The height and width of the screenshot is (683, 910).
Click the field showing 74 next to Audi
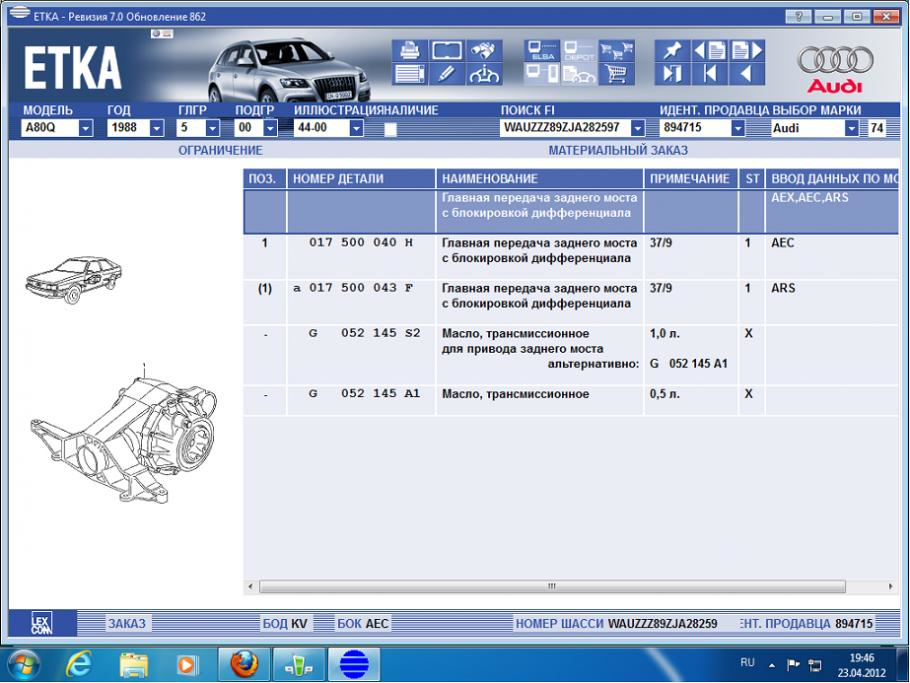[877, 128]
